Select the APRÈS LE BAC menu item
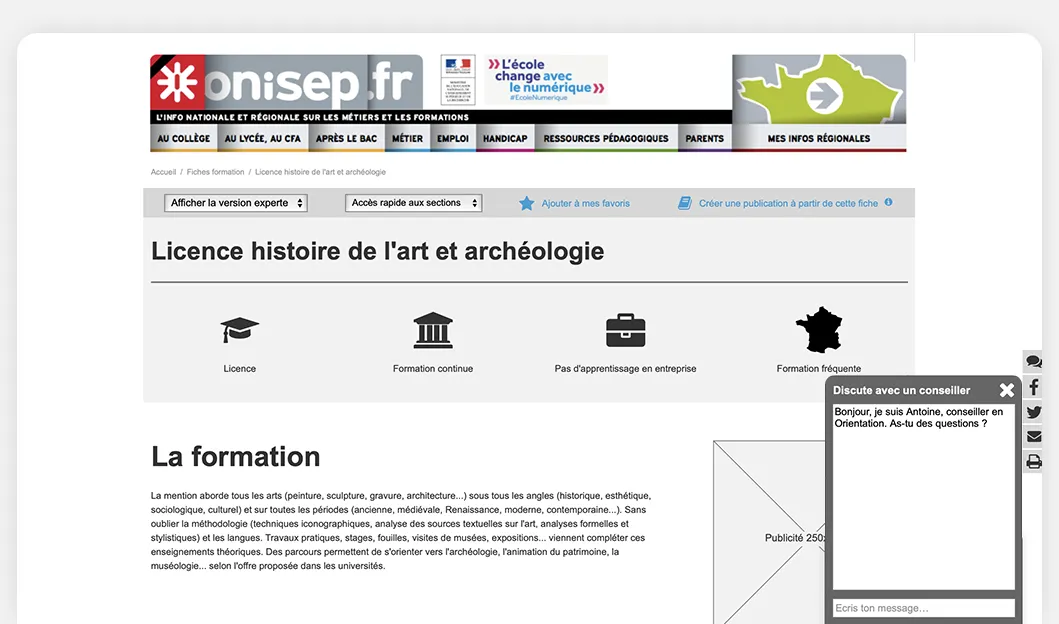The width and height of the screenshot is (1059, 624). tap(346, 138)
